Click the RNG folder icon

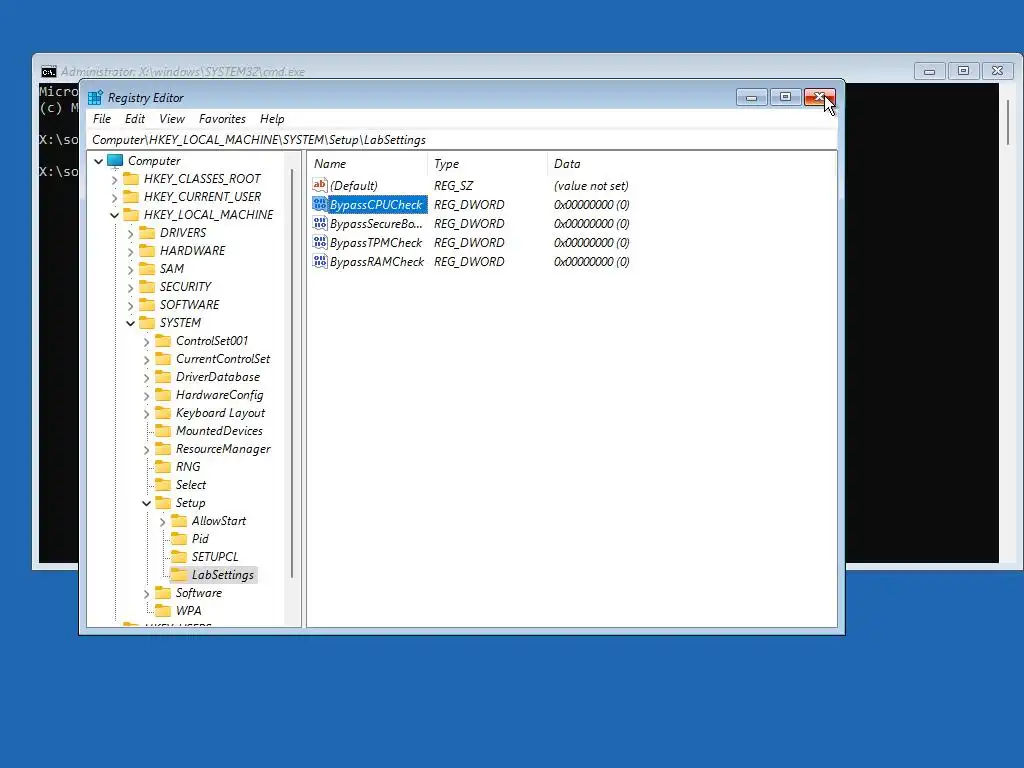click(x=163, y=467)
